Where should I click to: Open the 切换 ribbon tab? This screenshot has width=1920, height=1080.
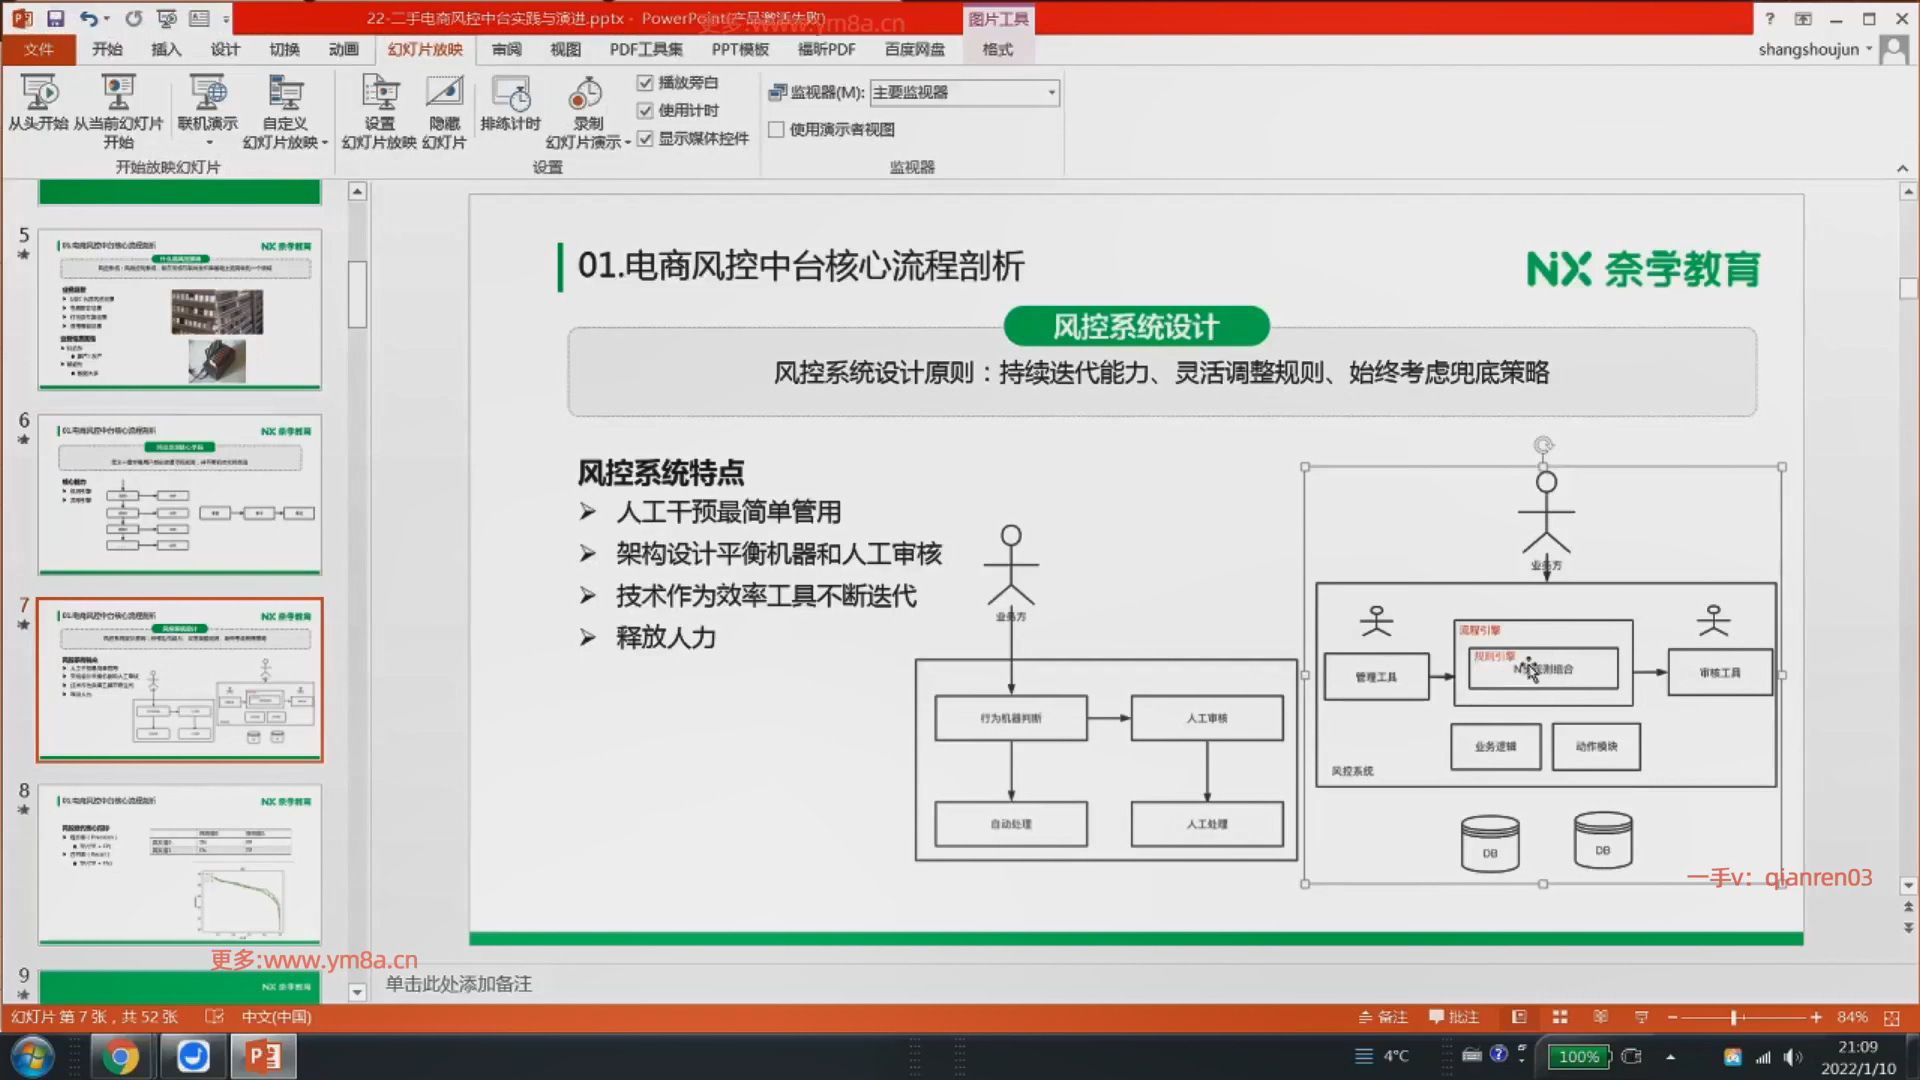point(284,50)
